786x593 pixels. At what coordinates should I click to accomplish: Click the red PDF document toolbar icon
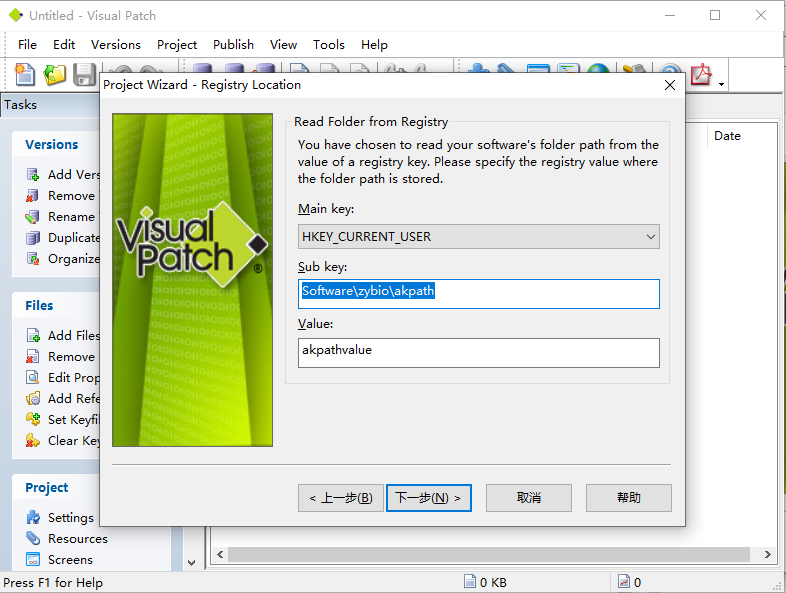tap(701, 75)
